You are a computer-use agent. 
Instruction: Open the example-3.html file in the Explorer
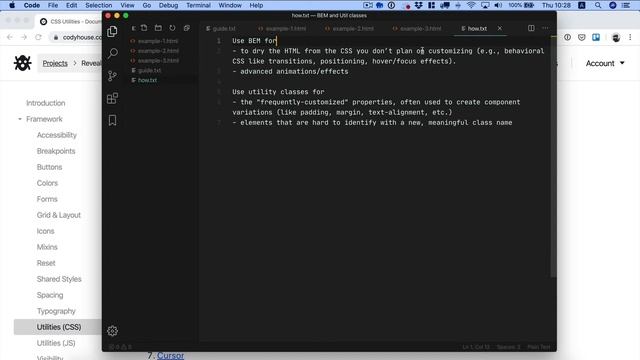pyautogui.click(x=158, y=60)
